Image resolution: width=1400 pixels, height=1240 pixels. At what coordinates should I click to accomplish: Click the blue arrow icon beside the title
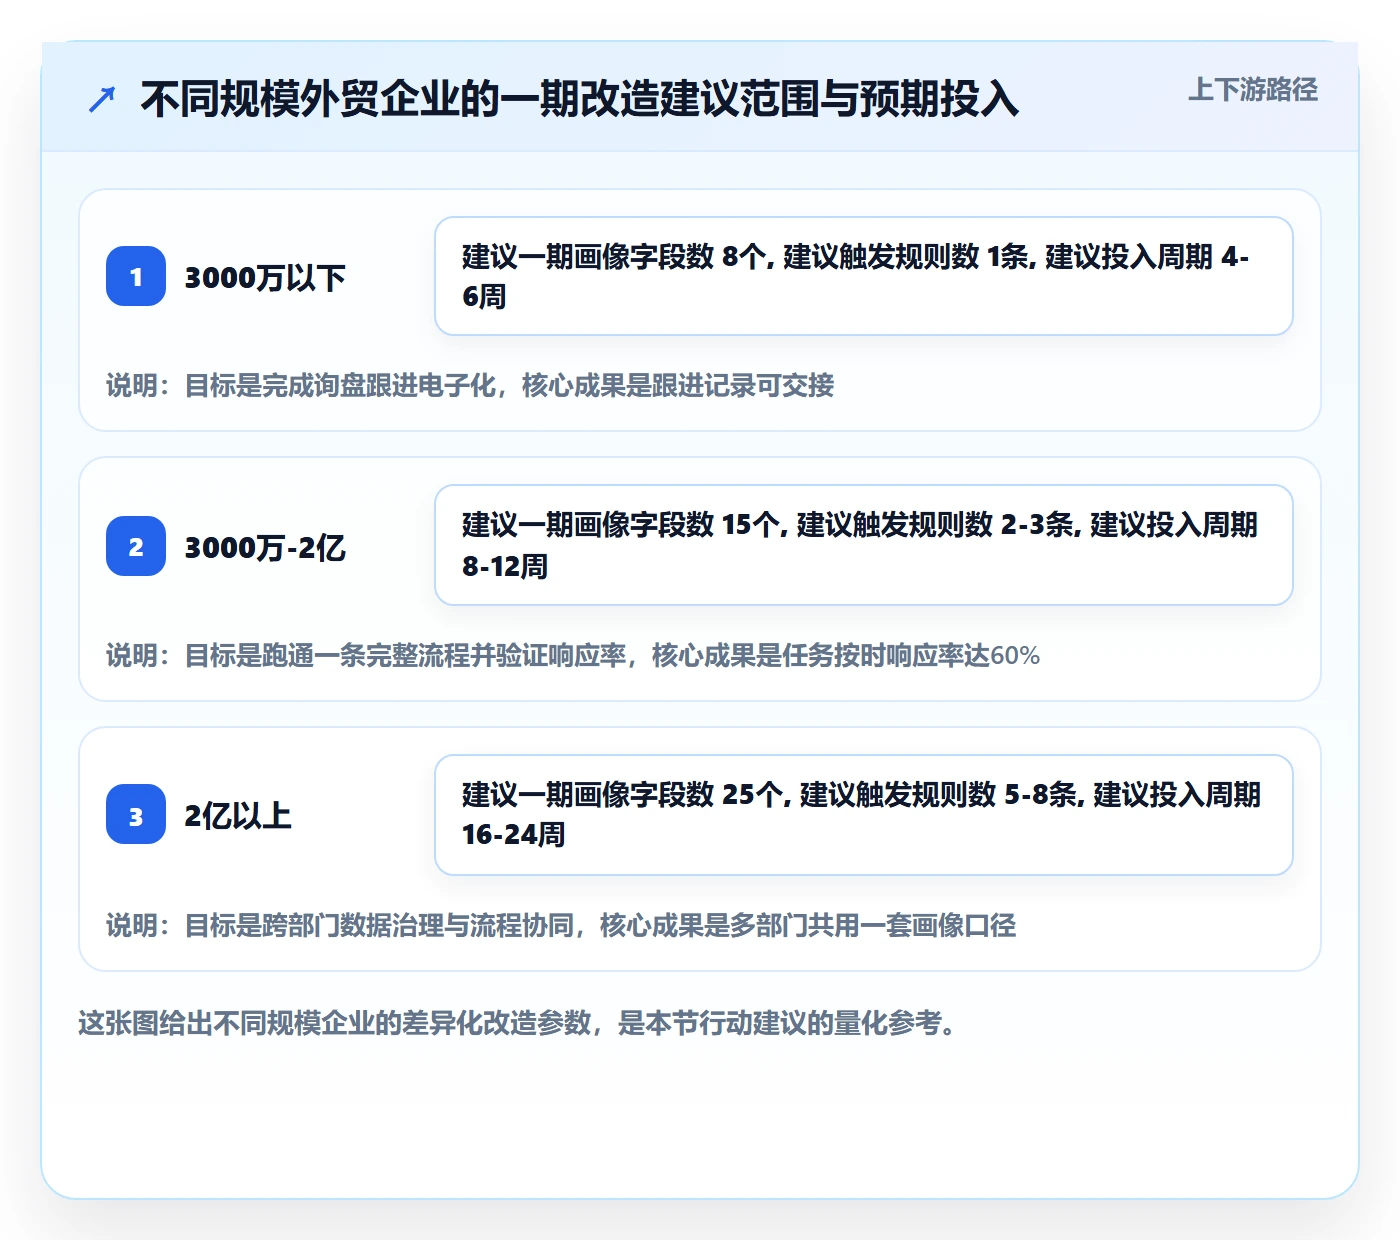pyautogui.click(x=102, y=99)
